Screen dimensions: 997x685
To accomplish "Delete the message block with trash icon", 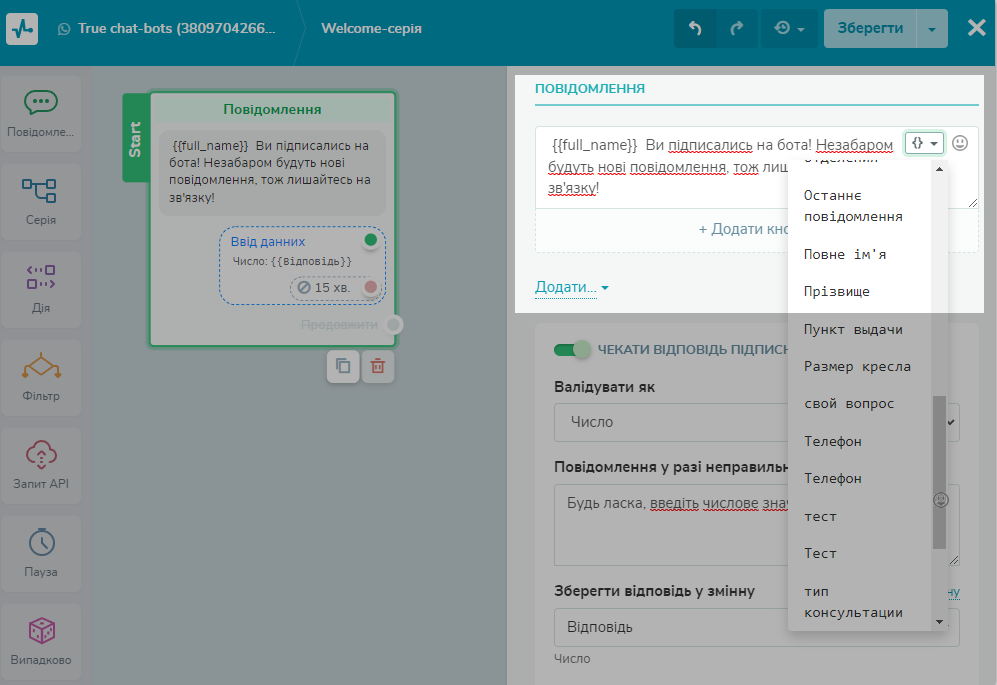I will click(x=378, y=366).
